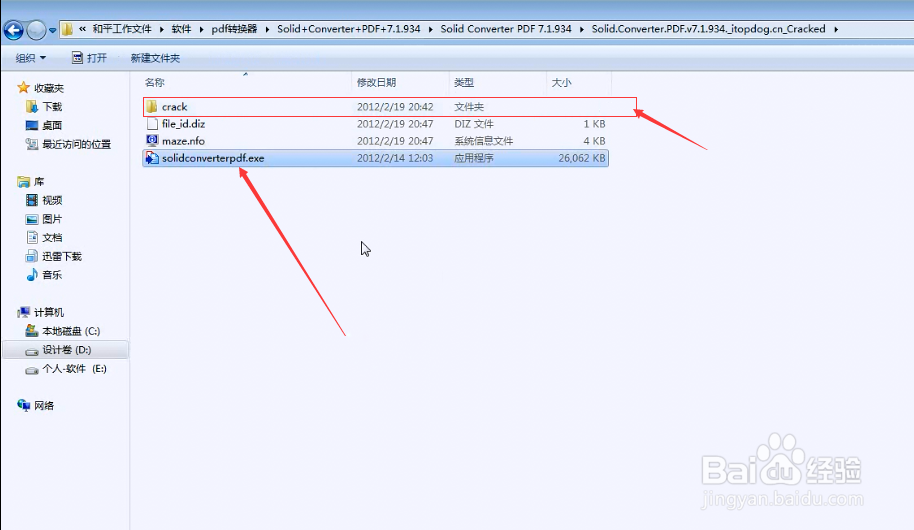
Task: Click the DIZ 文件 type cell
Action: click(474, 124)
